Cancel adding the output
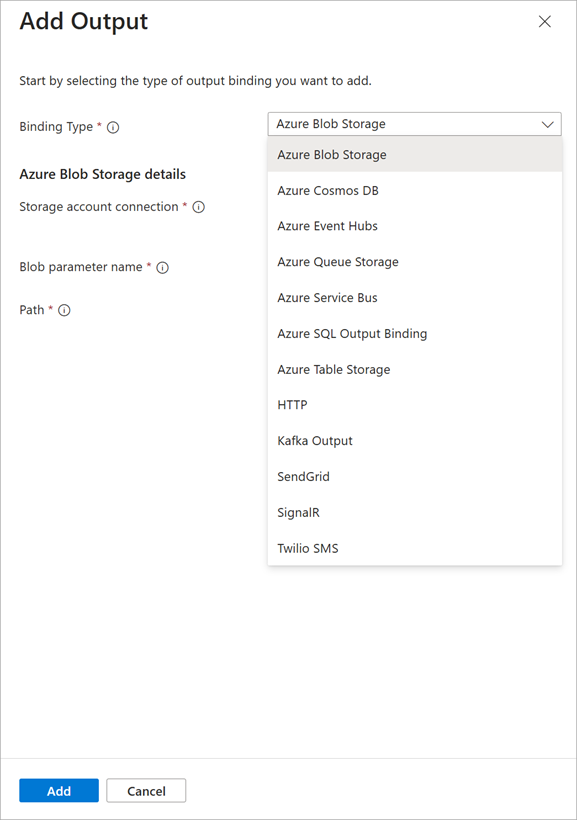Screen dimensions: 577x820 click(x=146, y=791)
